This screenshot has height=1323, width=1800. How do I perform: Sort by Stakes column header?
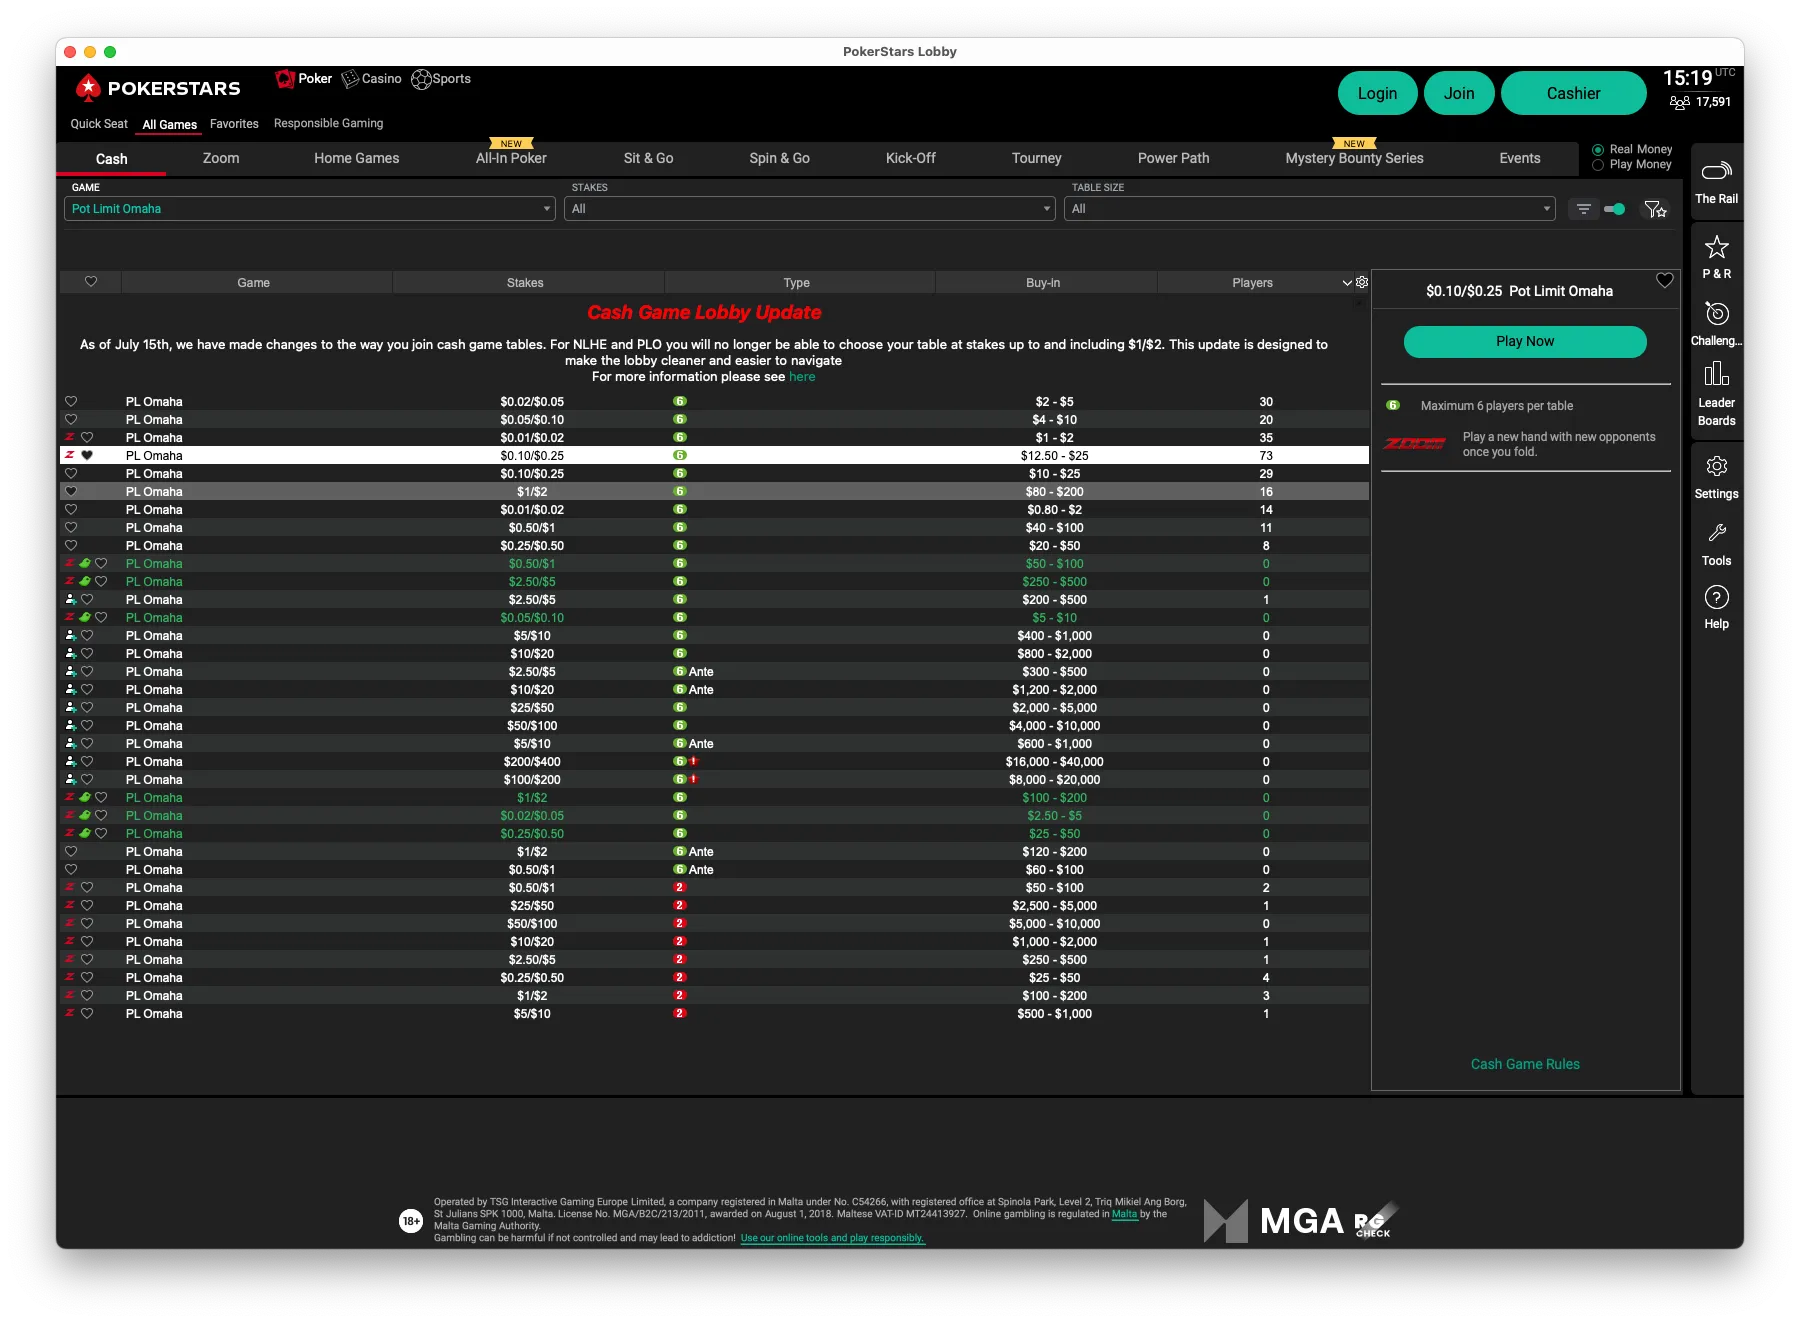[525, 283]
